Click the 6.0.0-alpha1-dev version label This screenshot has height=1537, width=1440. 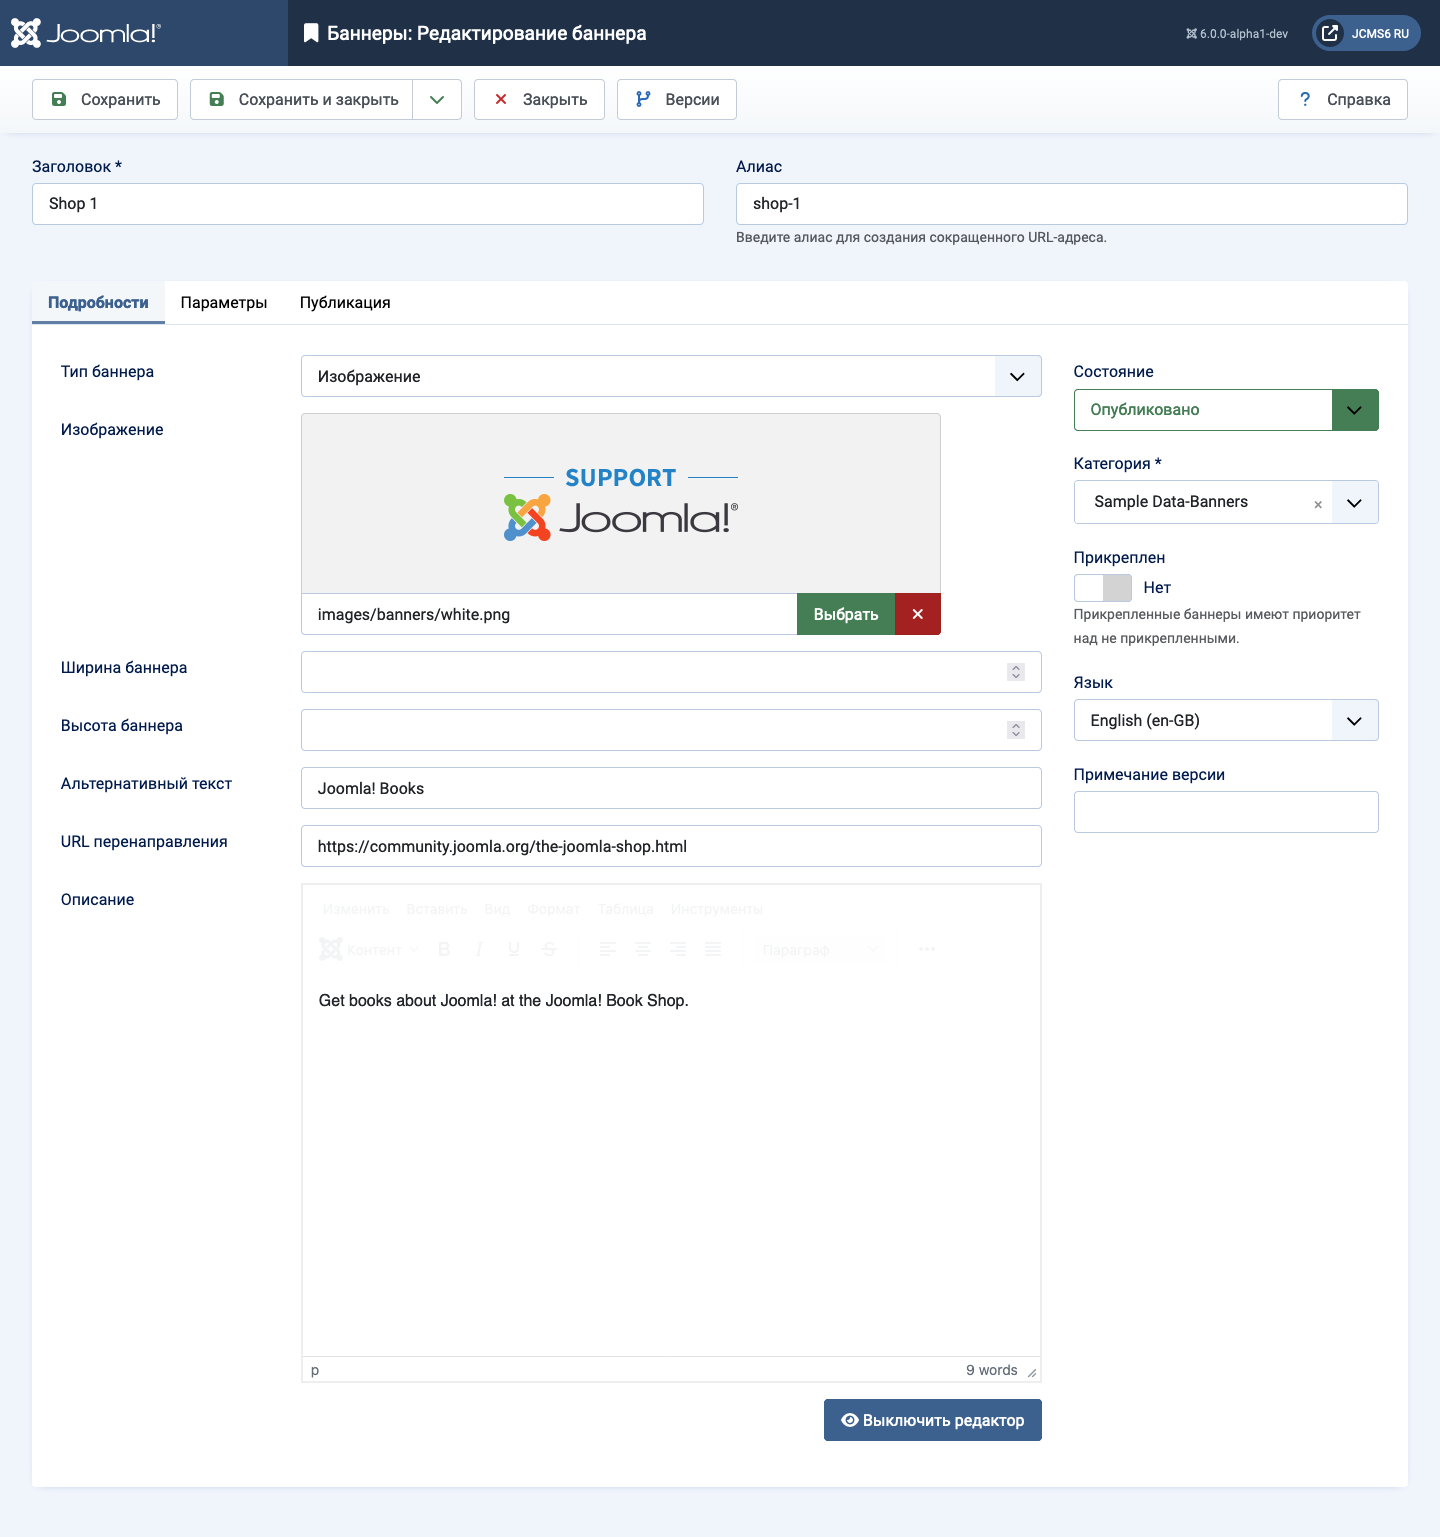(1237, 33)
